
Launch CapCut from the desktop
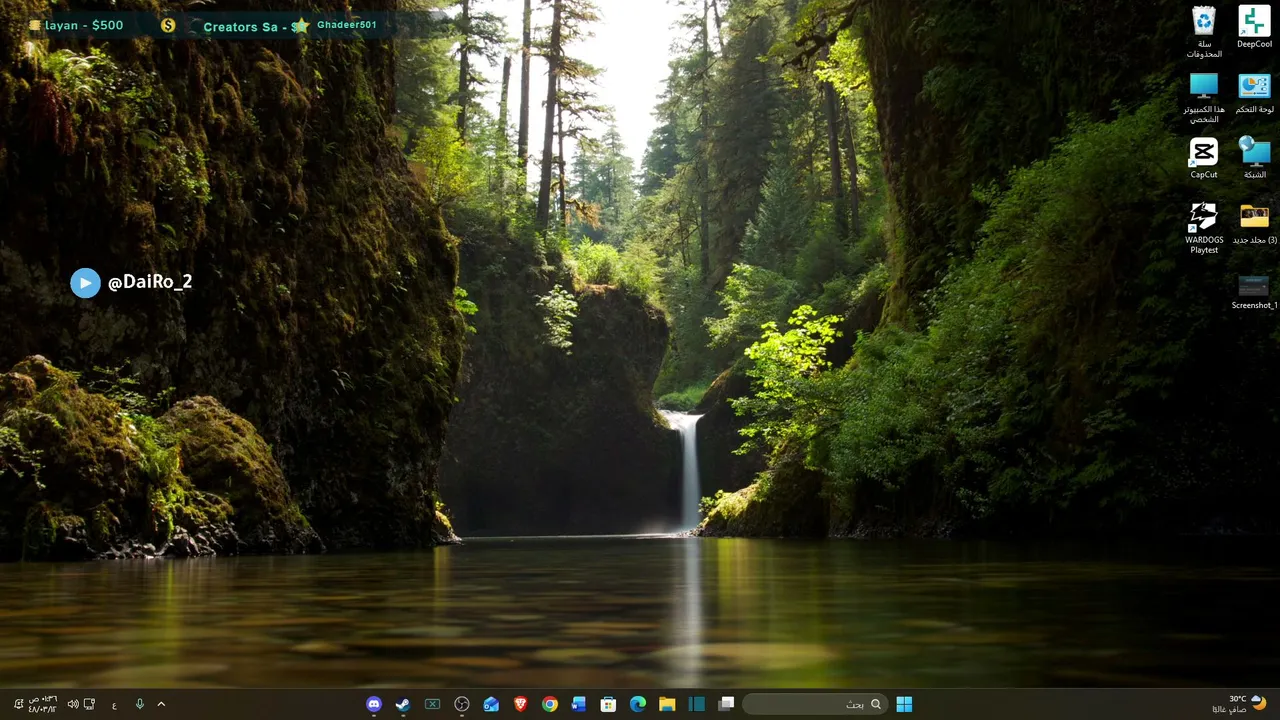1204,158
